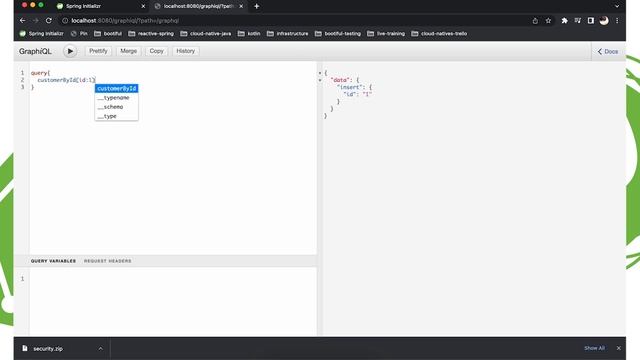The height and width of the screenshot is (360, 640).
Task: Open the History panel
Action: tap(185, 51)
